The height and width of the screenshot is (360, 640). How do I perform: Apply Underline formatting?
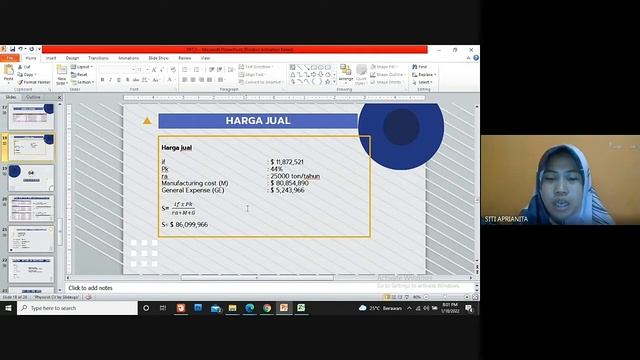coord(118,80)
